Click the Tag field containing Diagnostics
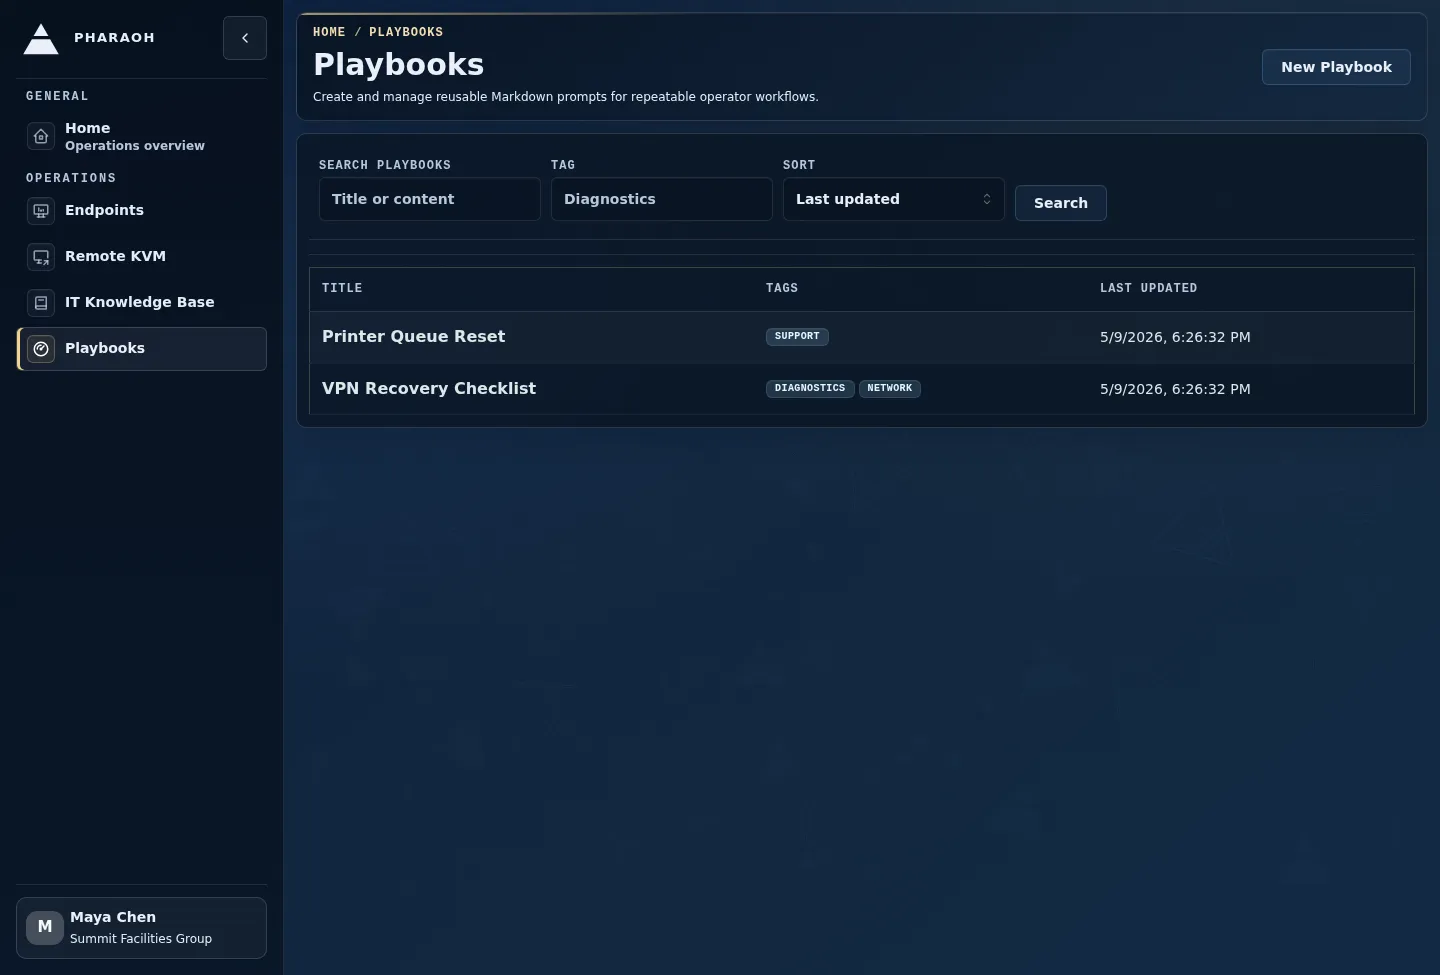 [x=662, y=199]
